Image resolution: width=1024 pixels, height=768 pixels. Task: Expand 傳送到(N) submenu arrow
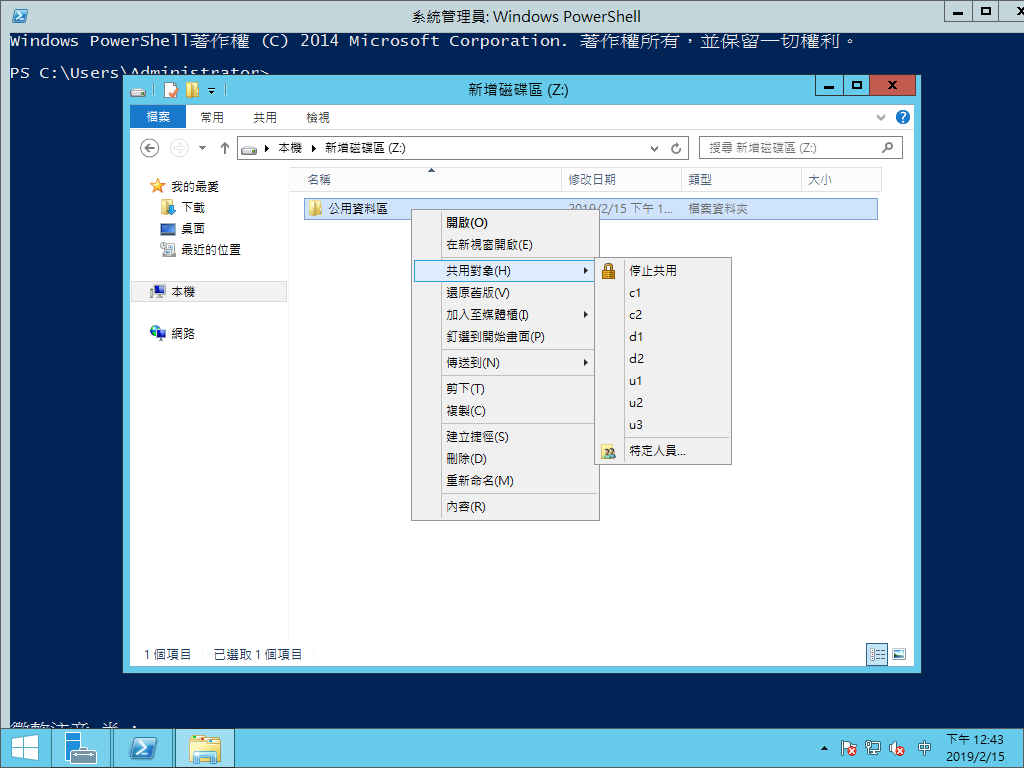586,362
